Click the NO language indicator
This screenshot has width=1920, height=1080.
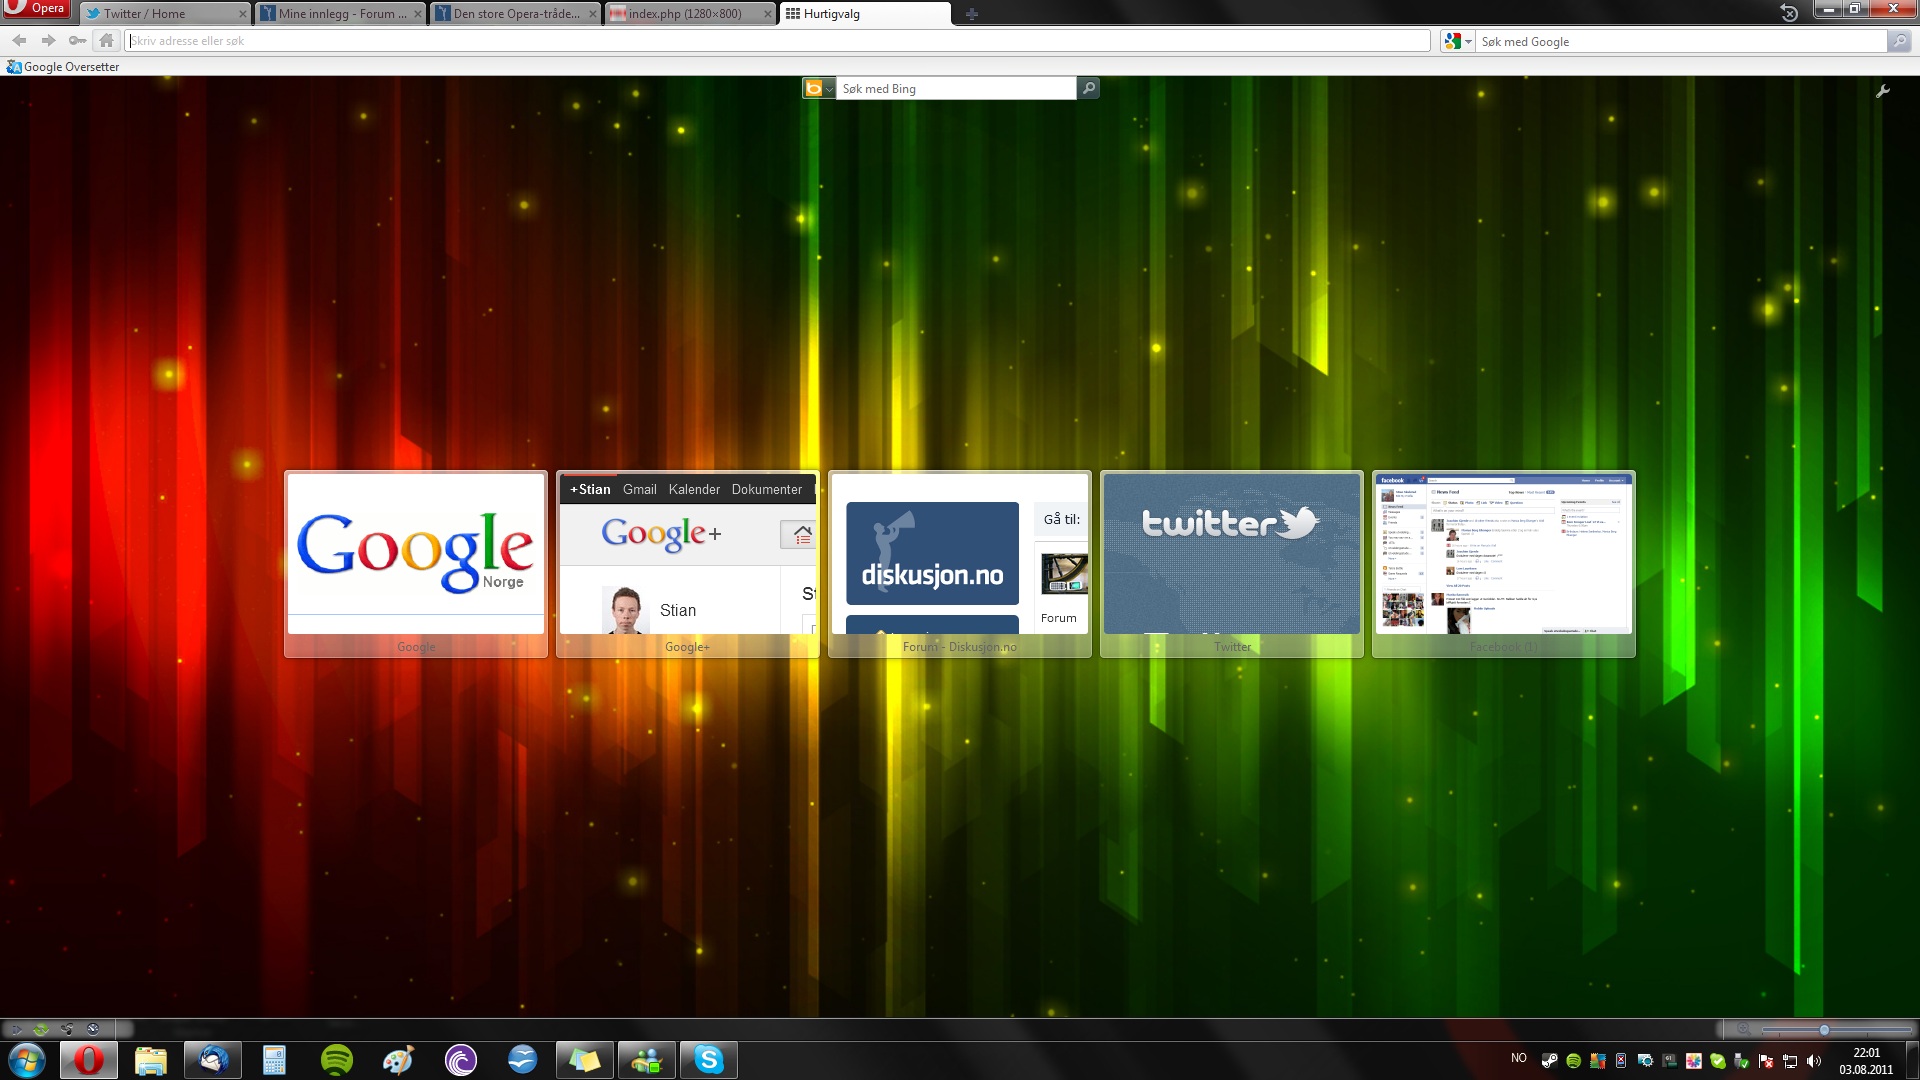1519,1058
